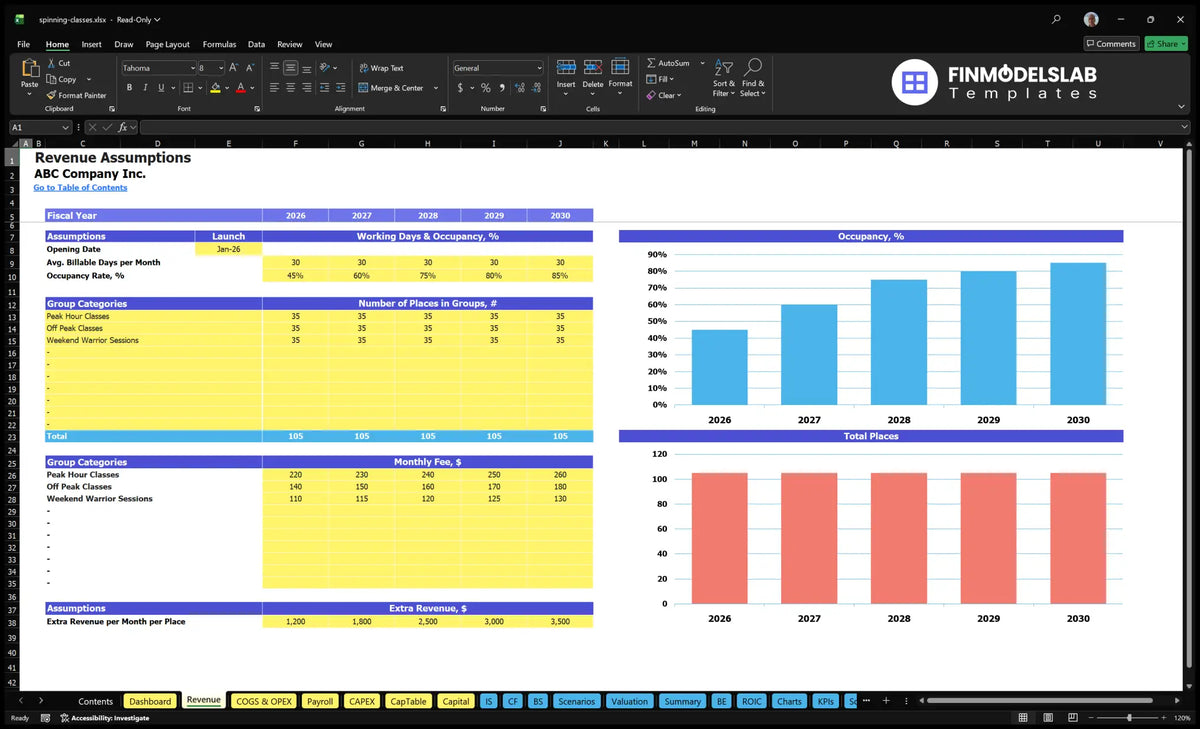Screen dimensions: 1200x729
Task: Apply accounting dollar number format
Action: [460, 88]
